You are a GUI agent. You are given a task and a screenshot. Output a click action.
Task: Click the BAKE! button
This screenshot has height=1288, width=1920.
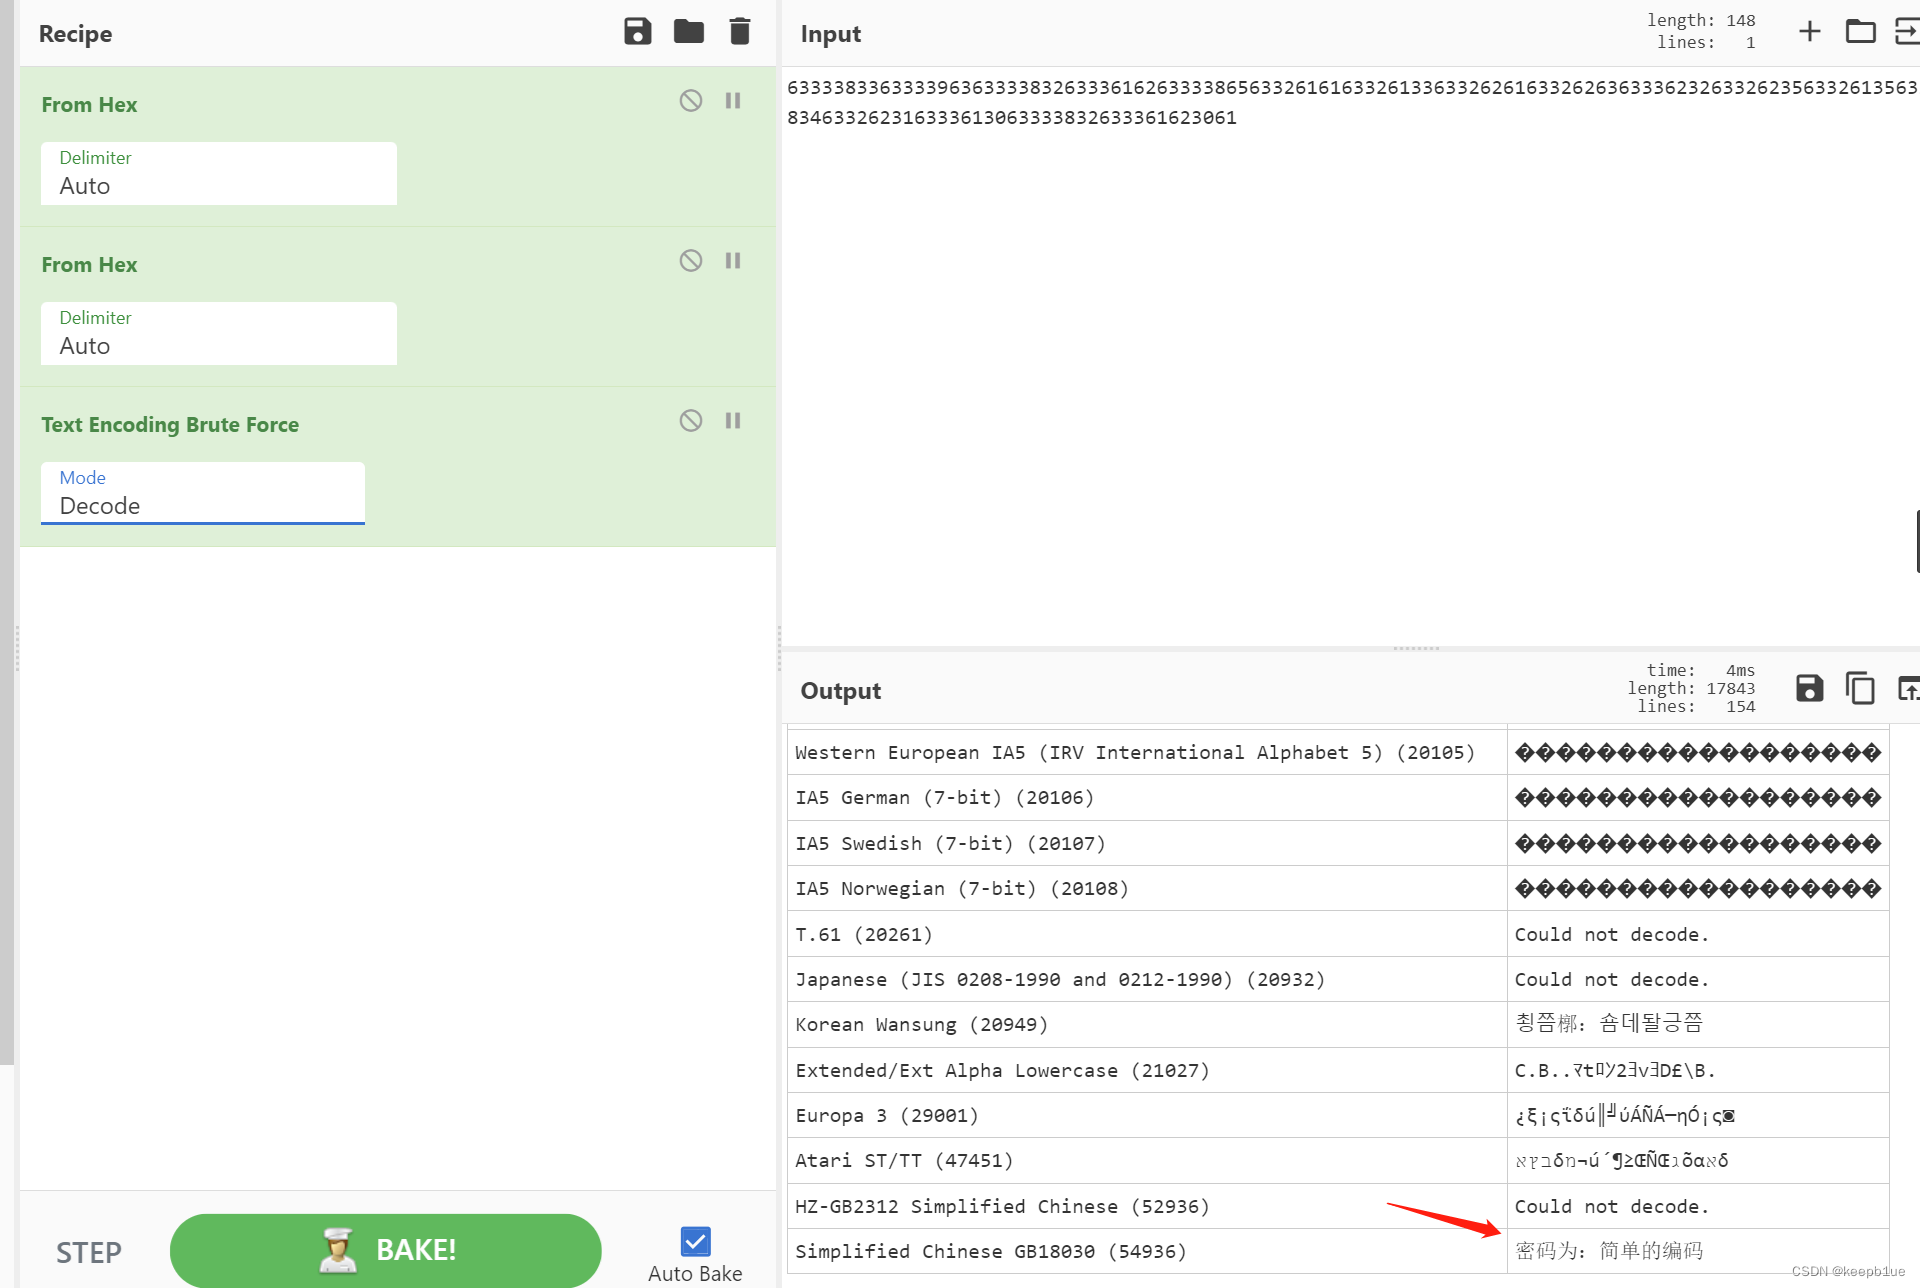click(x=386, y=1250)
